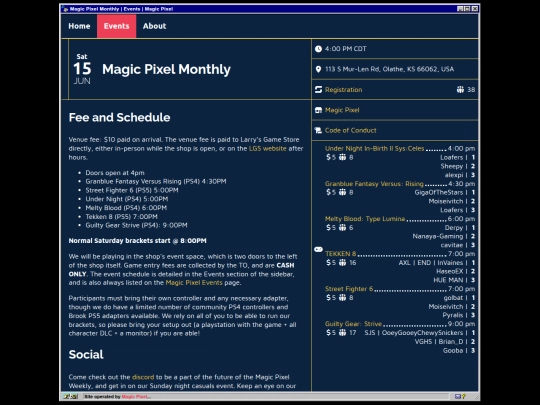
Task: Open the address 113 S Mur-Len Rd
Action: tap(389, 69)
